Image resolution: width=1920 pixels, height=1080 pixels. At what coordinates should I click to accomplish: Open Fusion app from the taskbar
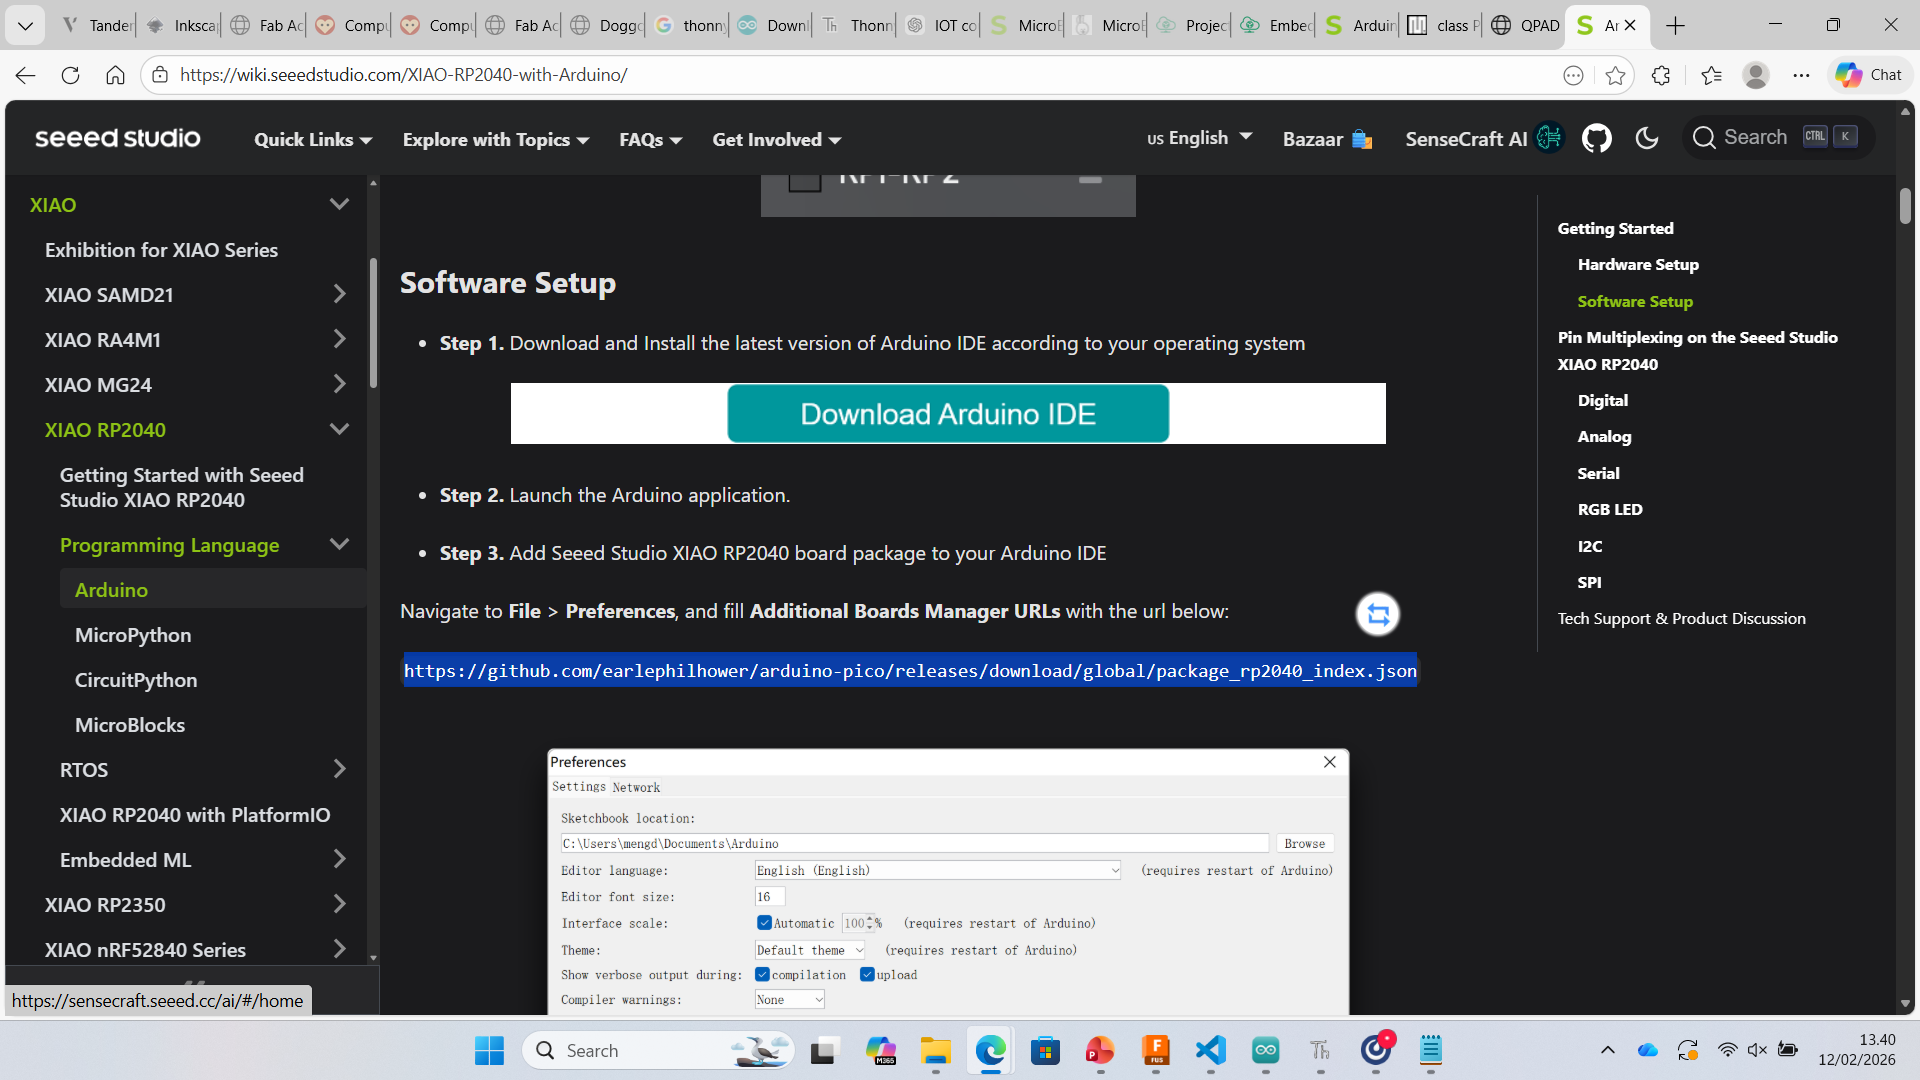click(x=1155, y=1050)
